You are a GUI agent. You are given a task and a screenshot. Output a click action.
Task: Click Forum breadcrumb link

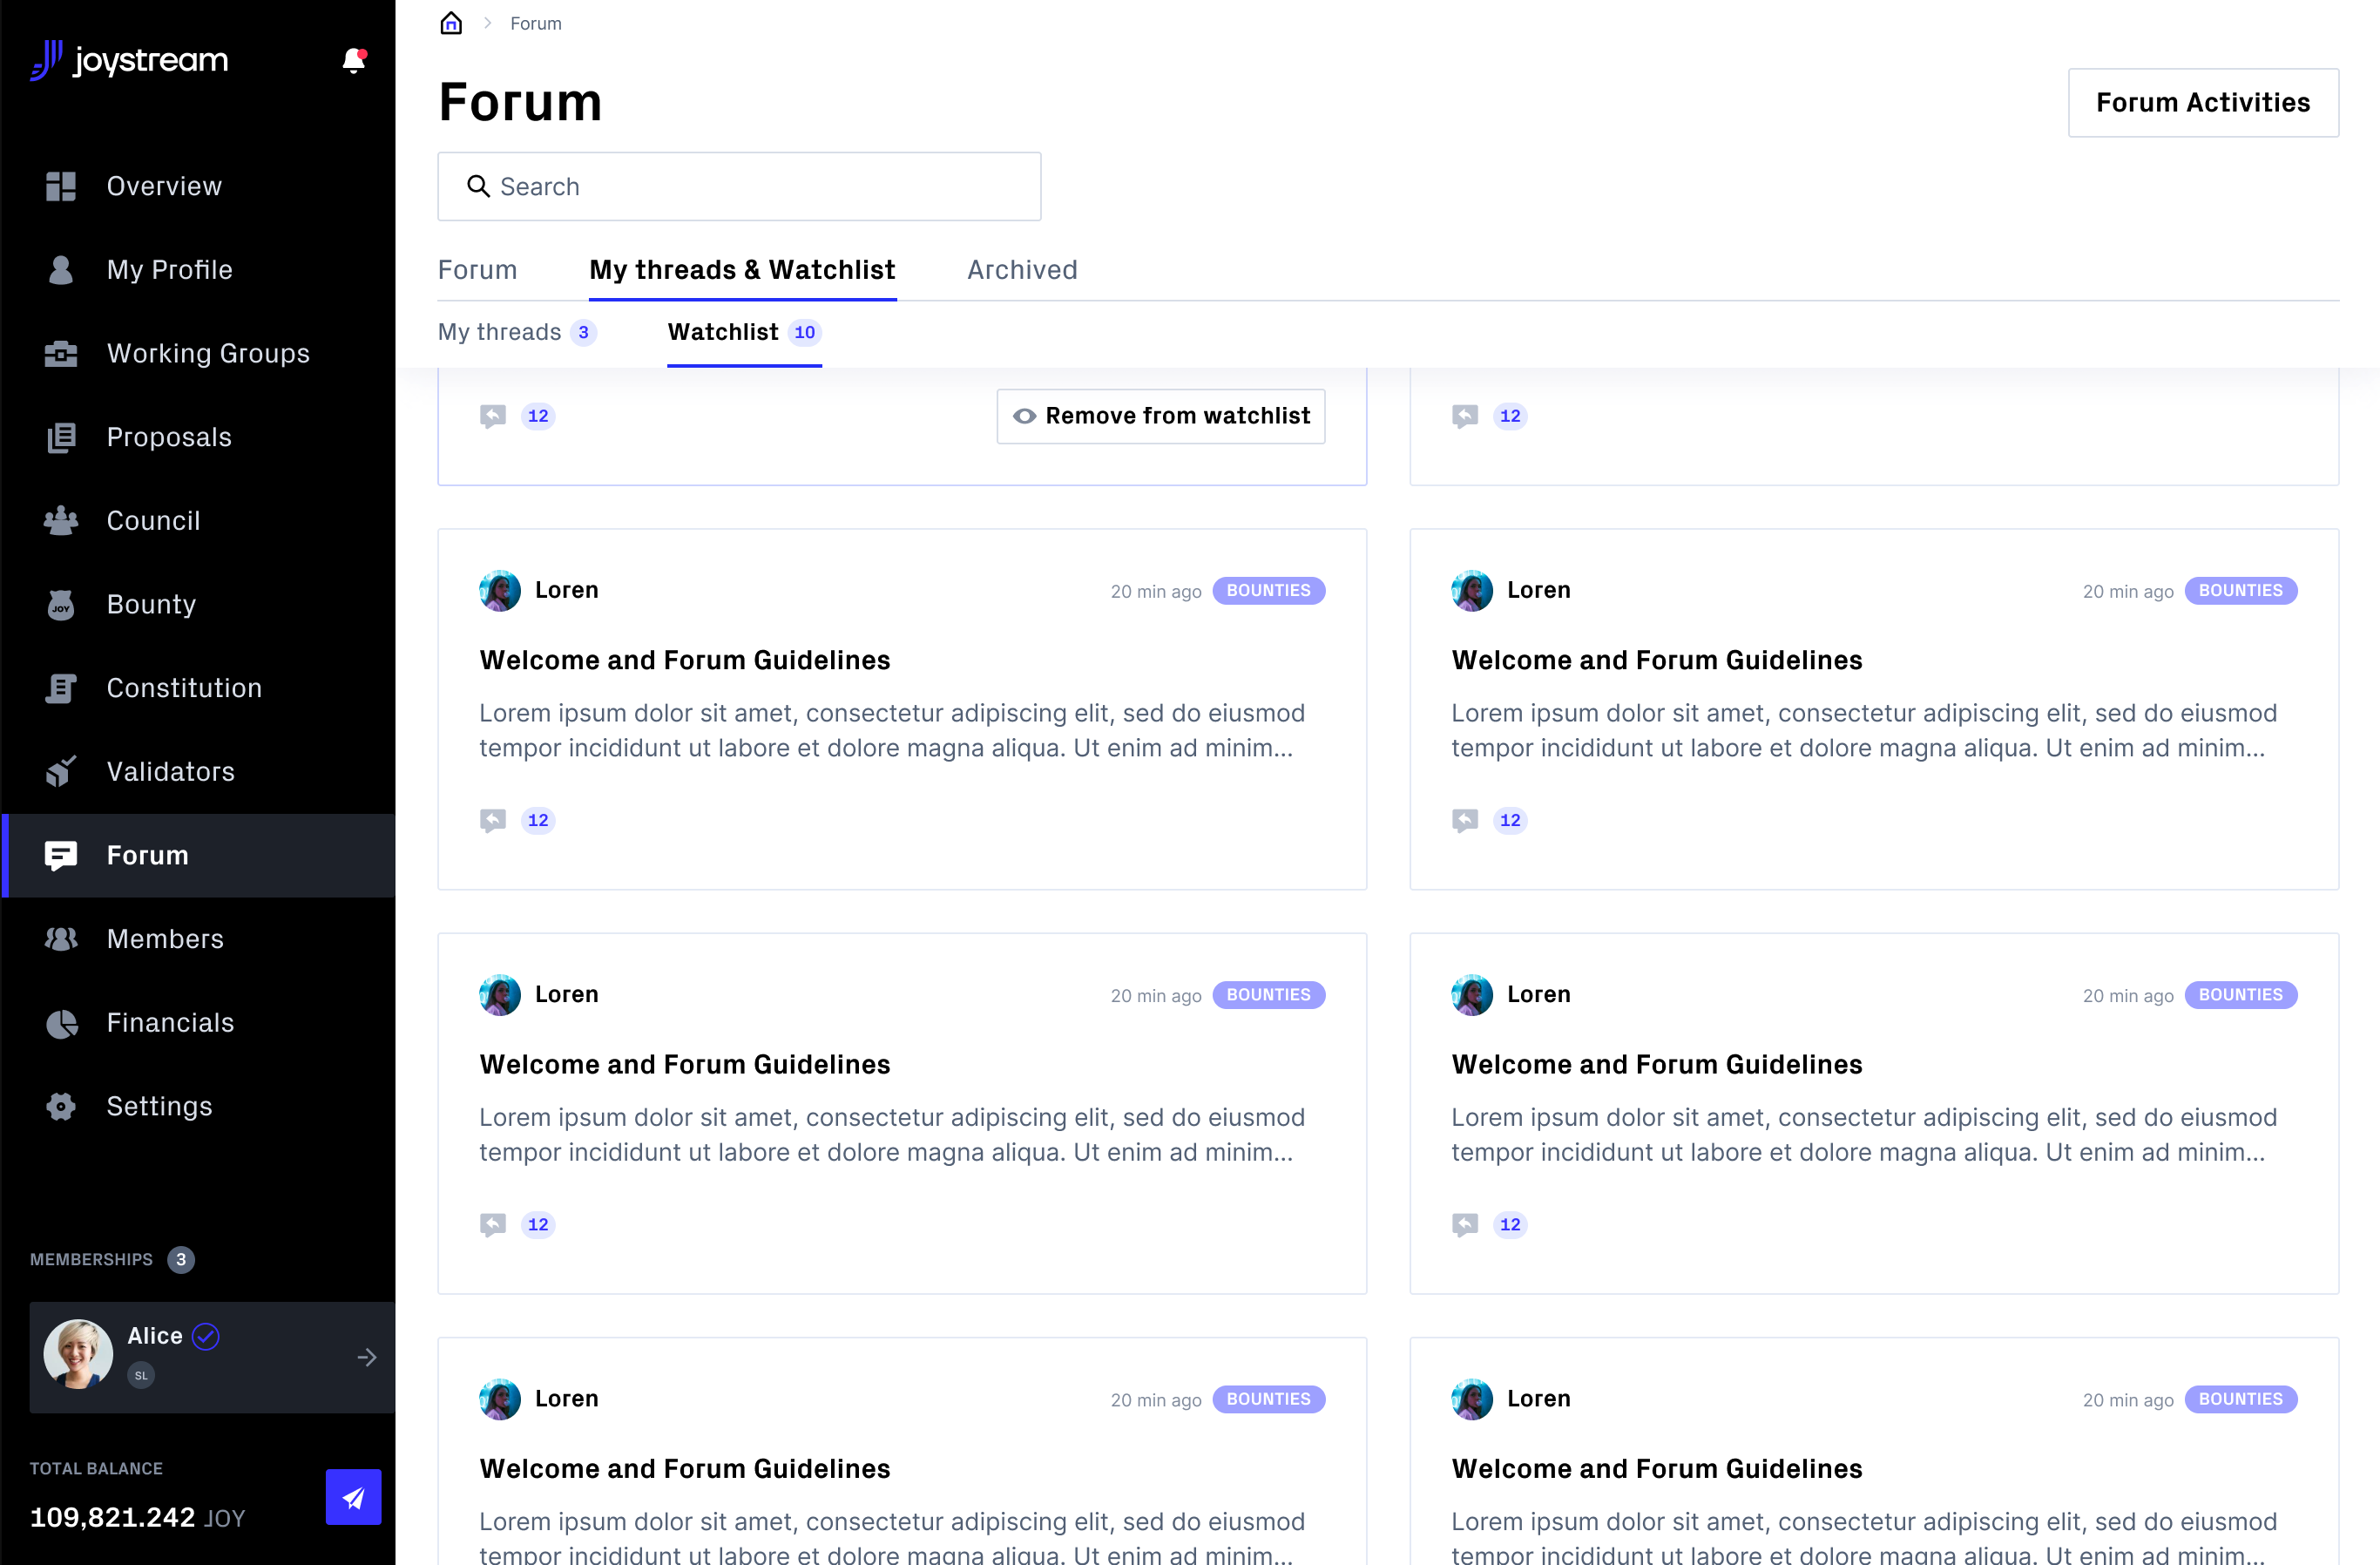[536, 23]
